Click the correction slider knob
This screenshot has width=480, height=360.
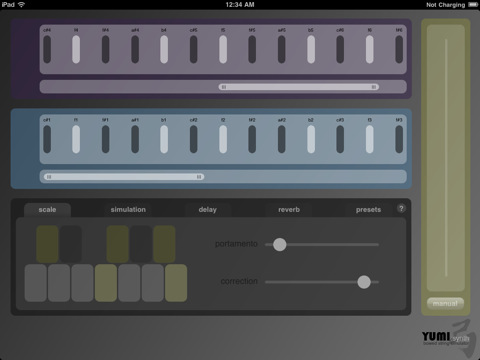point(364,282)
